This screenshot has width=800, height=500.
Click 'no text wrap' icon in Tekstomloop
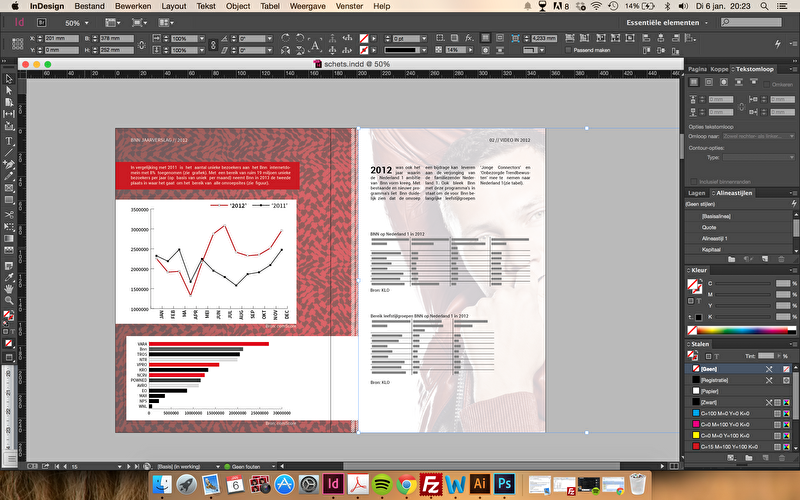[694, 82]
